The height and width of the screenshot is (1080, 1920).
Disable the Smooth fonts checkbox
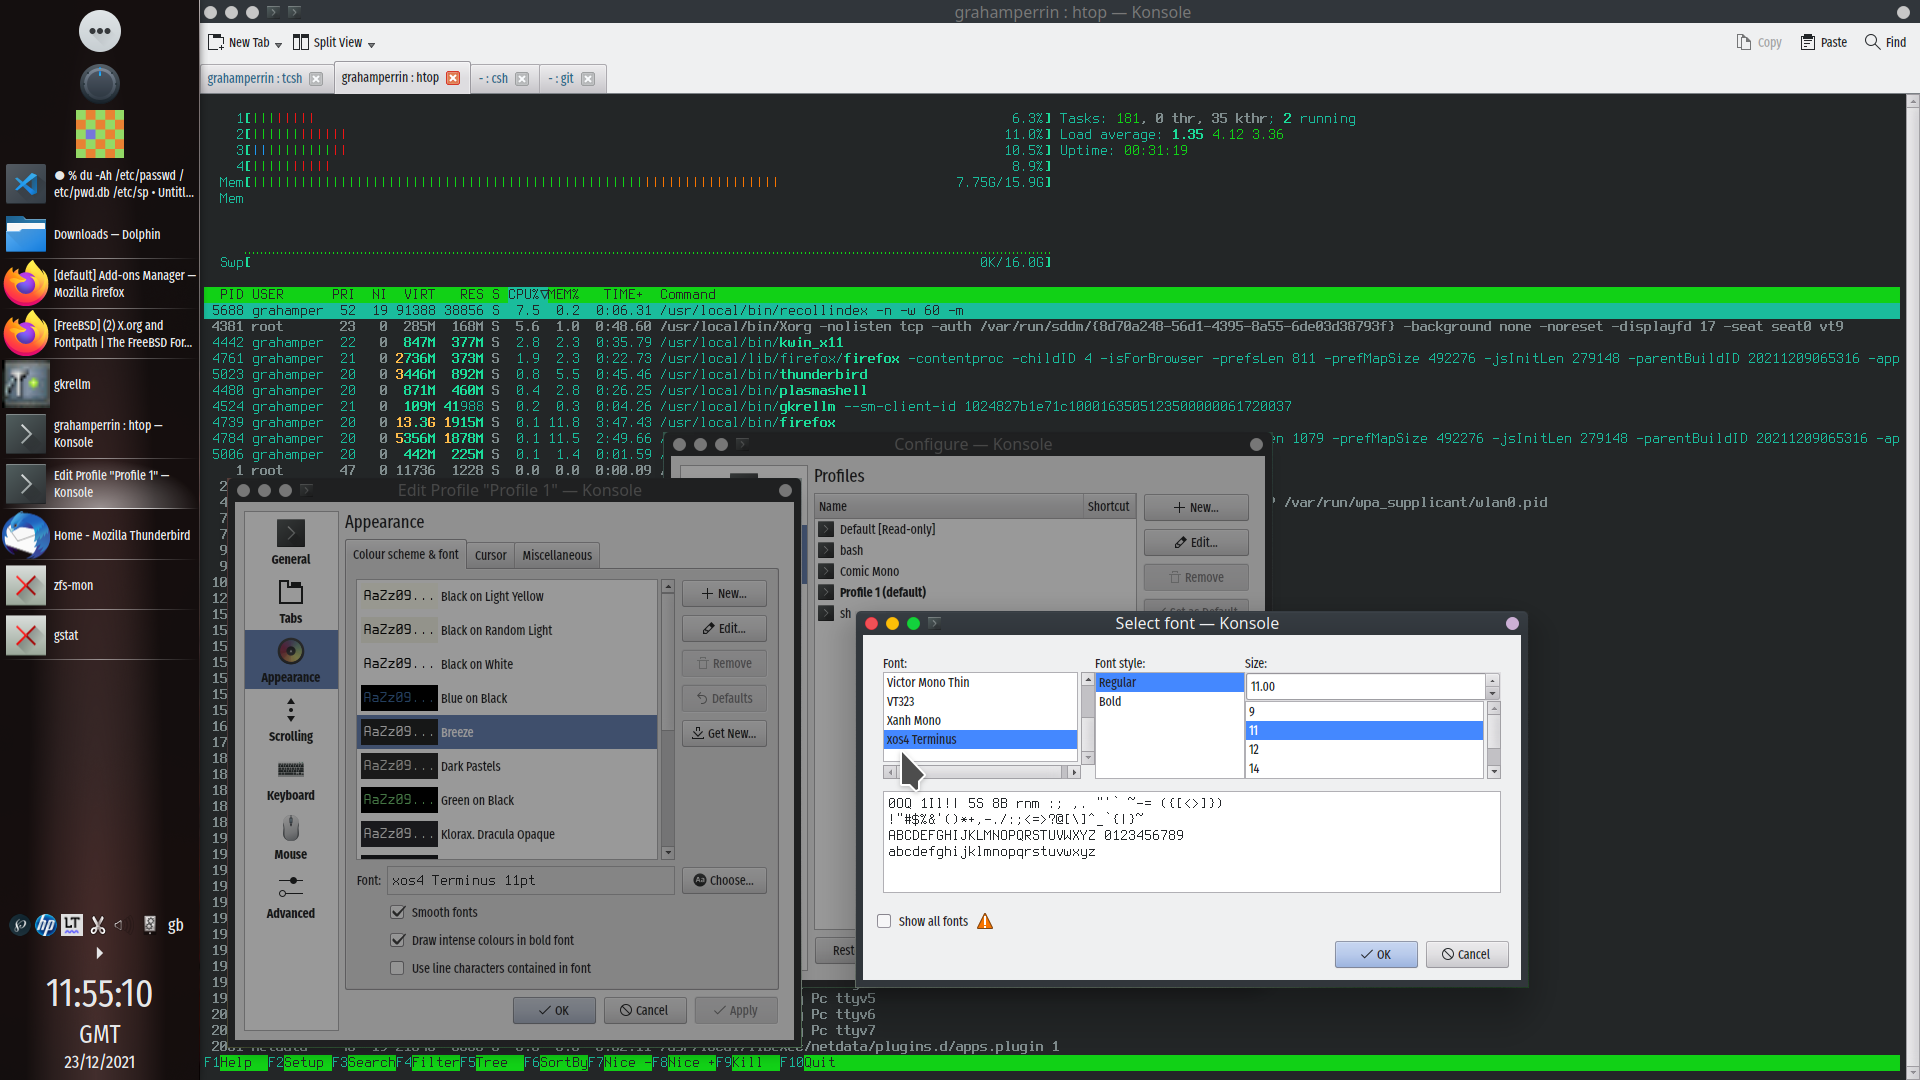(398, 912)
